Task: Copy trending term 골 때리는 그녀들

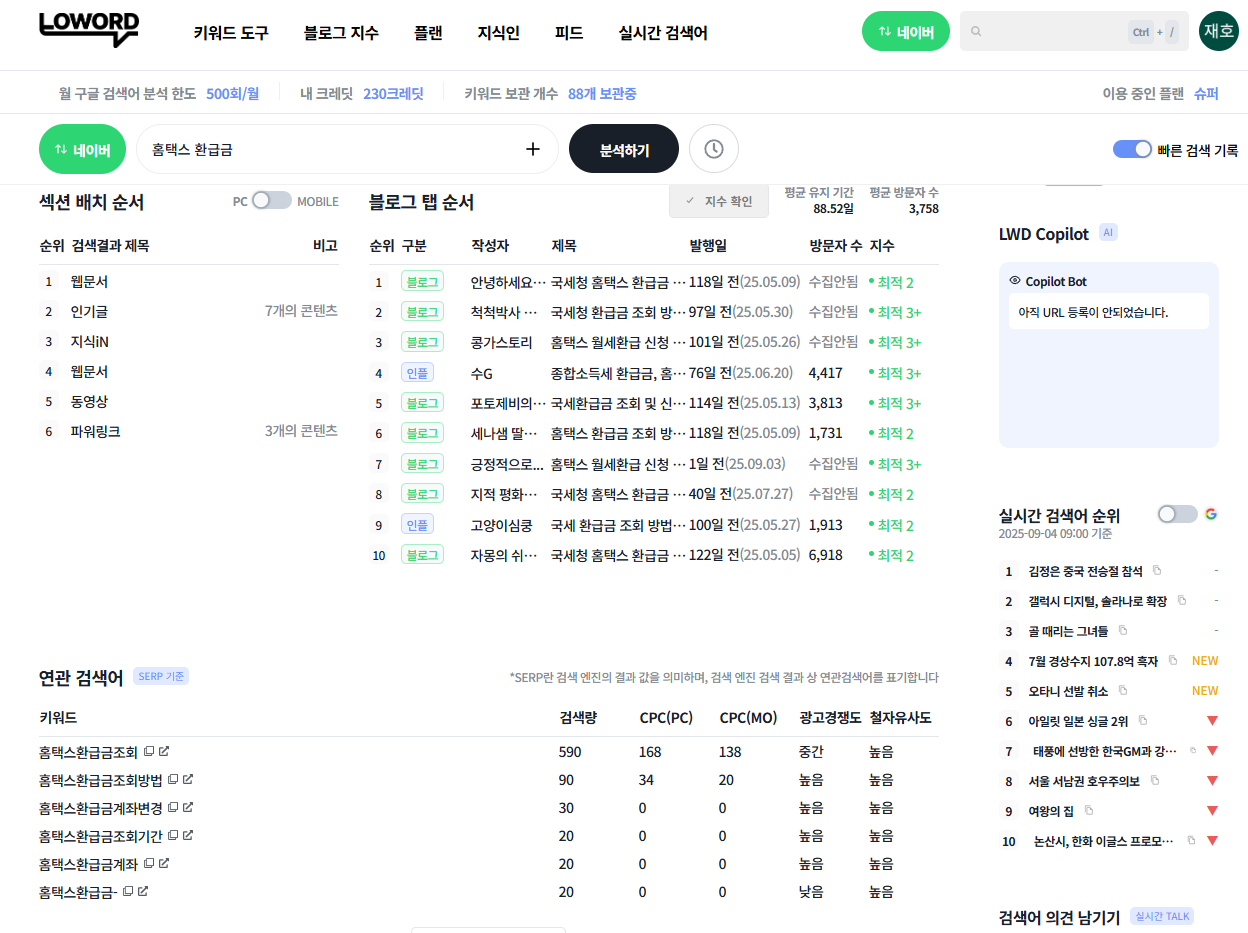Action: [1123, 630]
